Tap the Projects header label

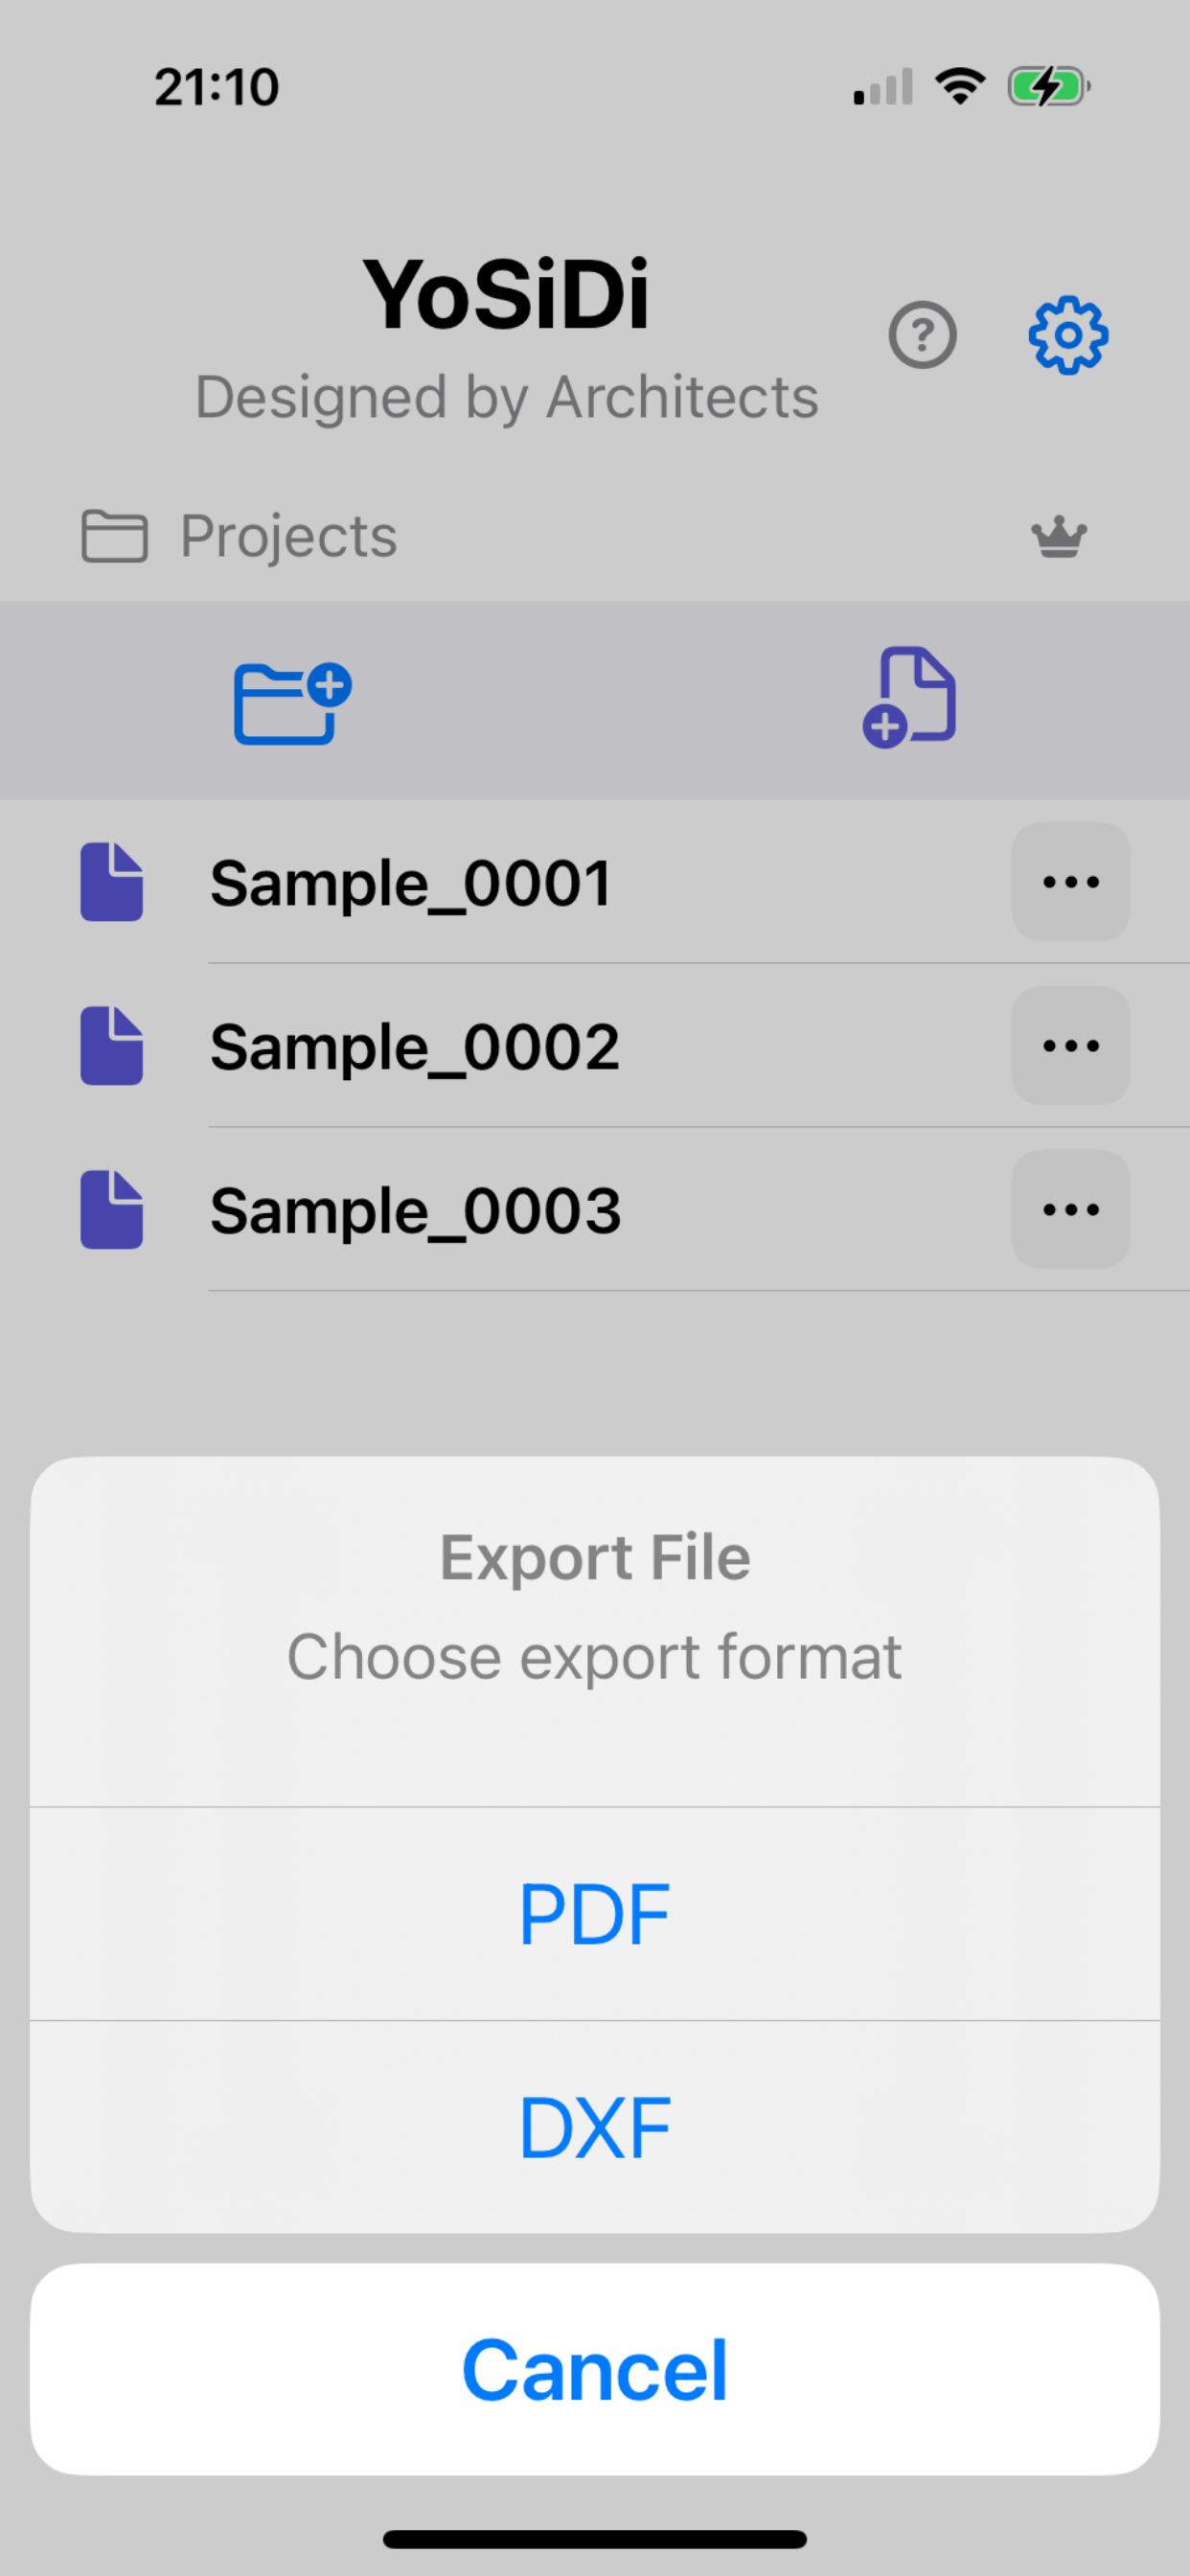(288, 536)
